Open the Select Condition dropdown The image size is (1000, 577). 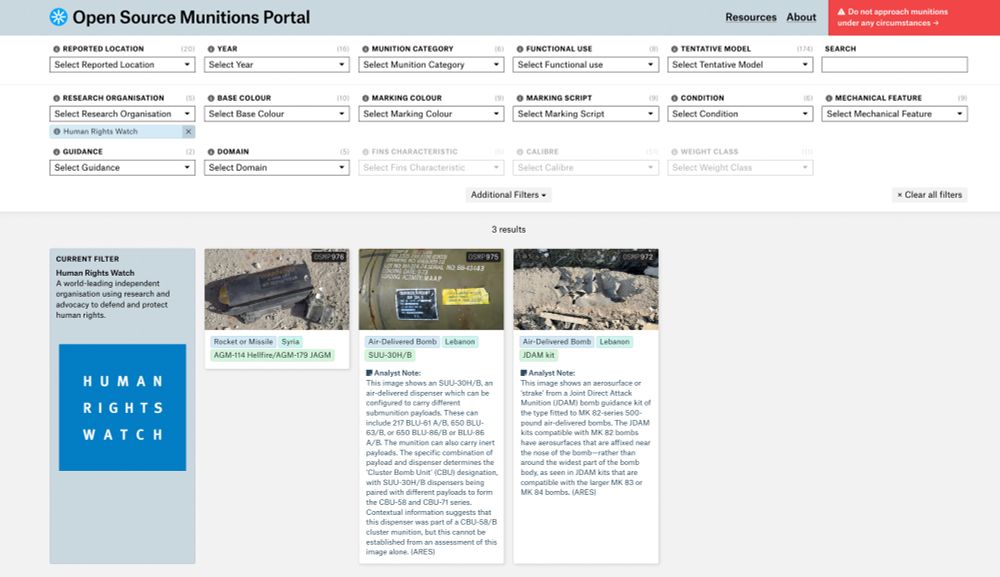point(740,113)
